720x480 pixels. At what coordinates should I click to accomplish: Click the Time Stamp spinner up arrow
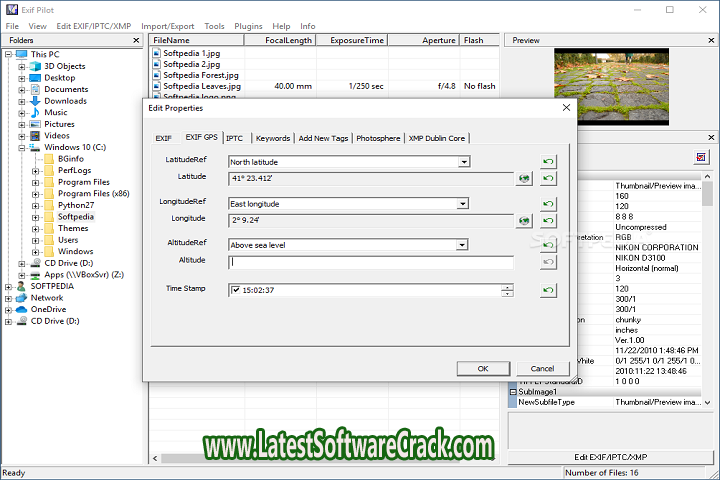pyautogui.click(x=508, y=288)
